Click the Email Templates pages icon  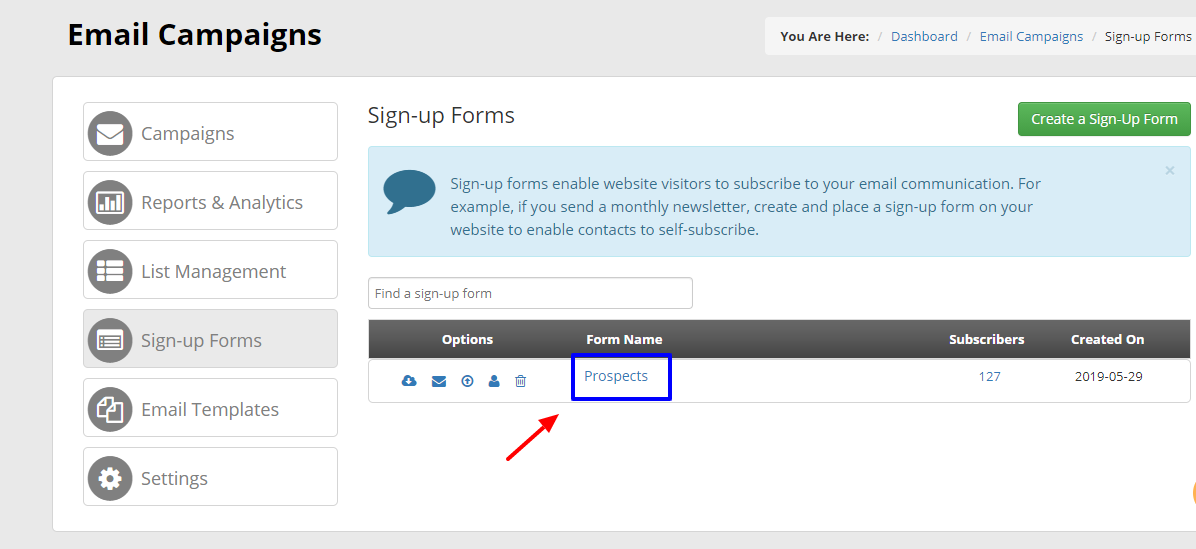point(110,409)
